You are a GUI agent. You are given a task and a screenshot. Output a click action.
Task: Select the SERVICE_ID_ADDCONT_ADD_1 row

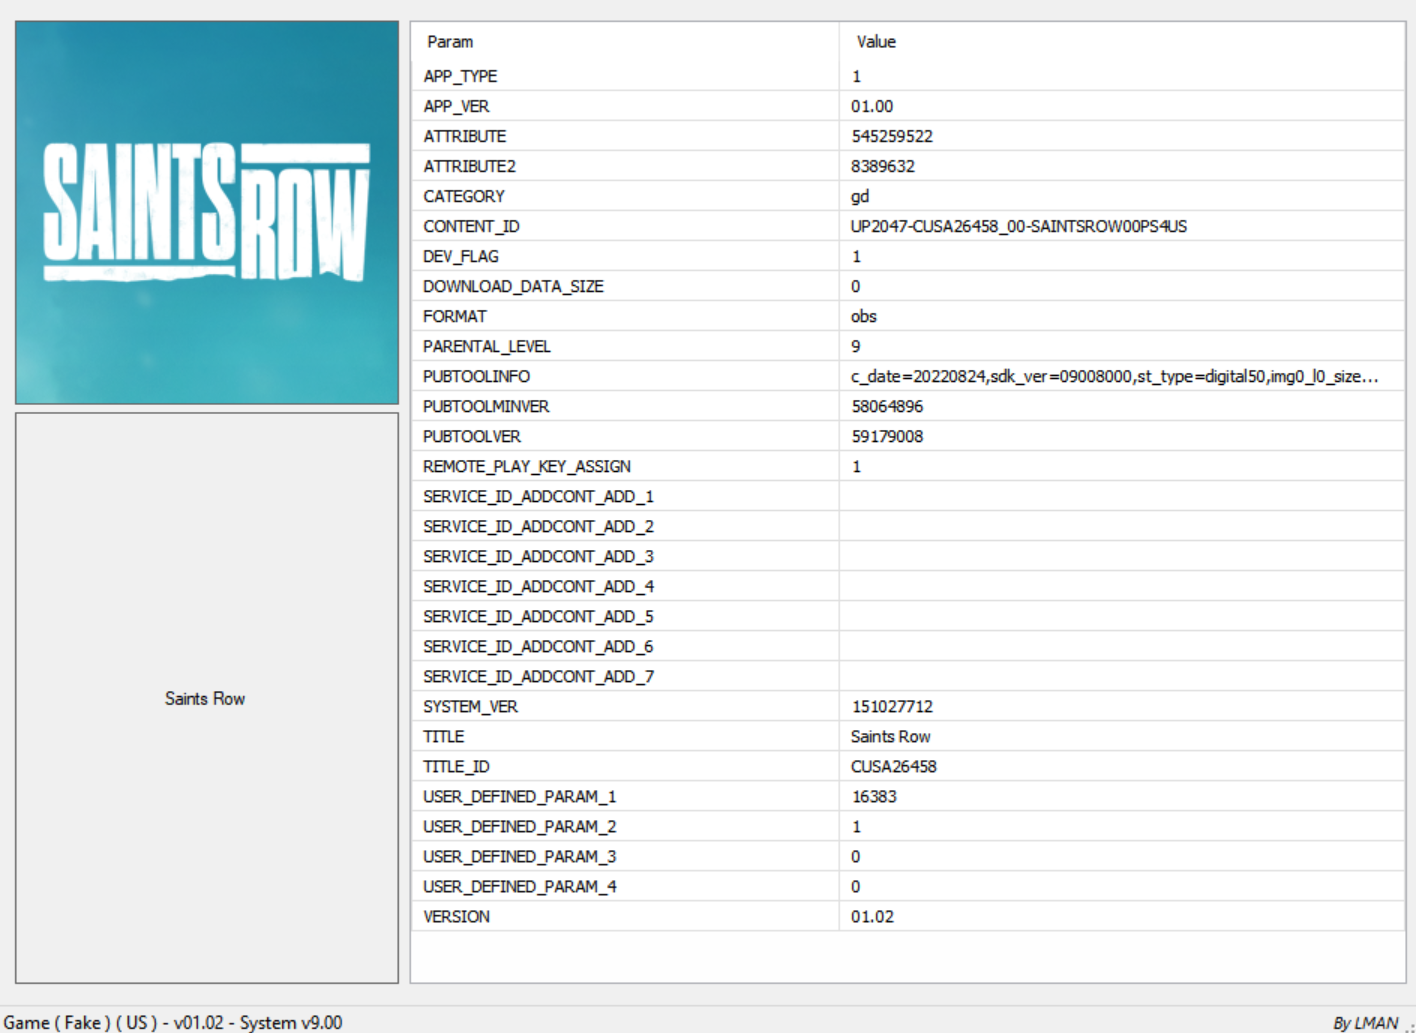tap(908, 496)
